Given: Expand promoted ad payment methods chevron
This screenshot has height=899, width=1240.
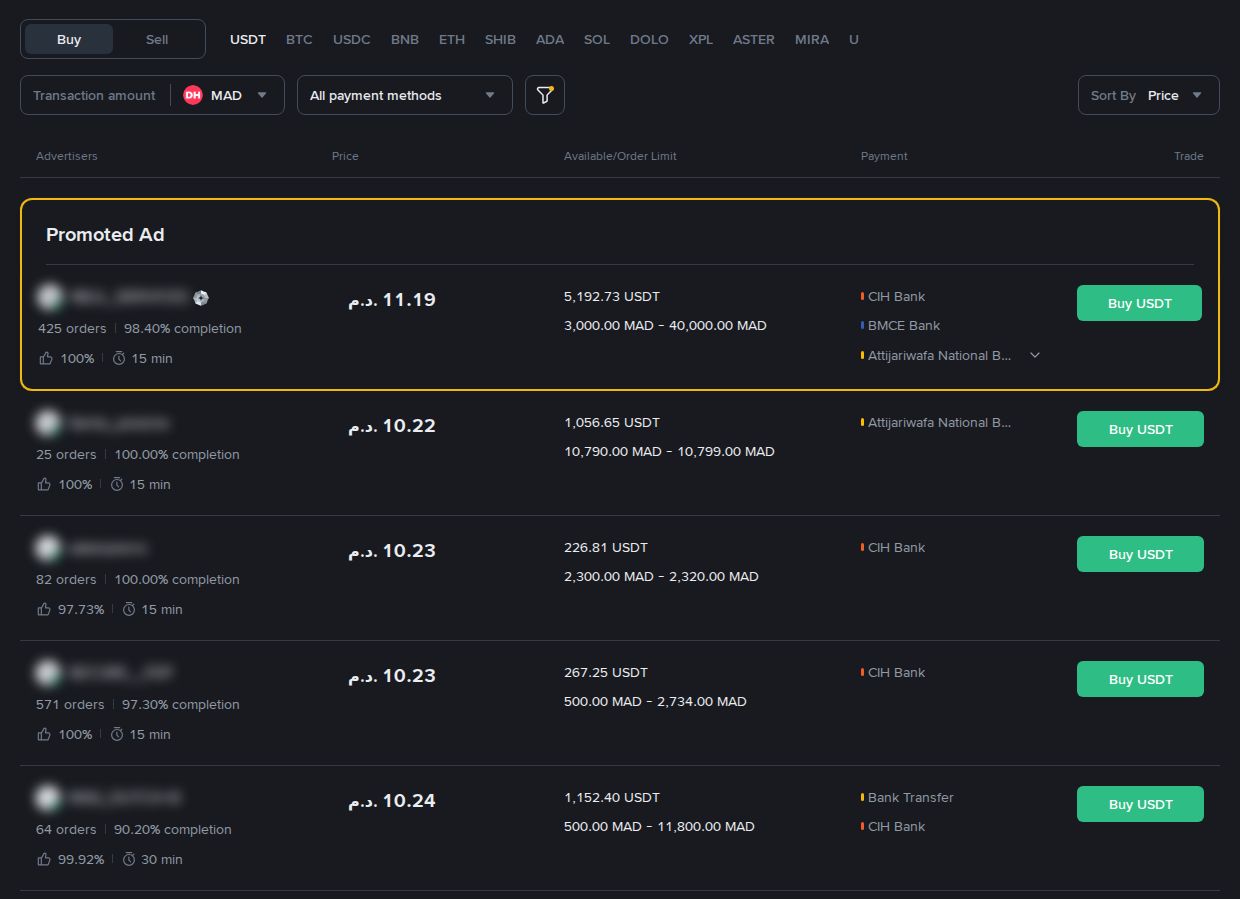Looking at the screenshot, I should [1035, 355].
